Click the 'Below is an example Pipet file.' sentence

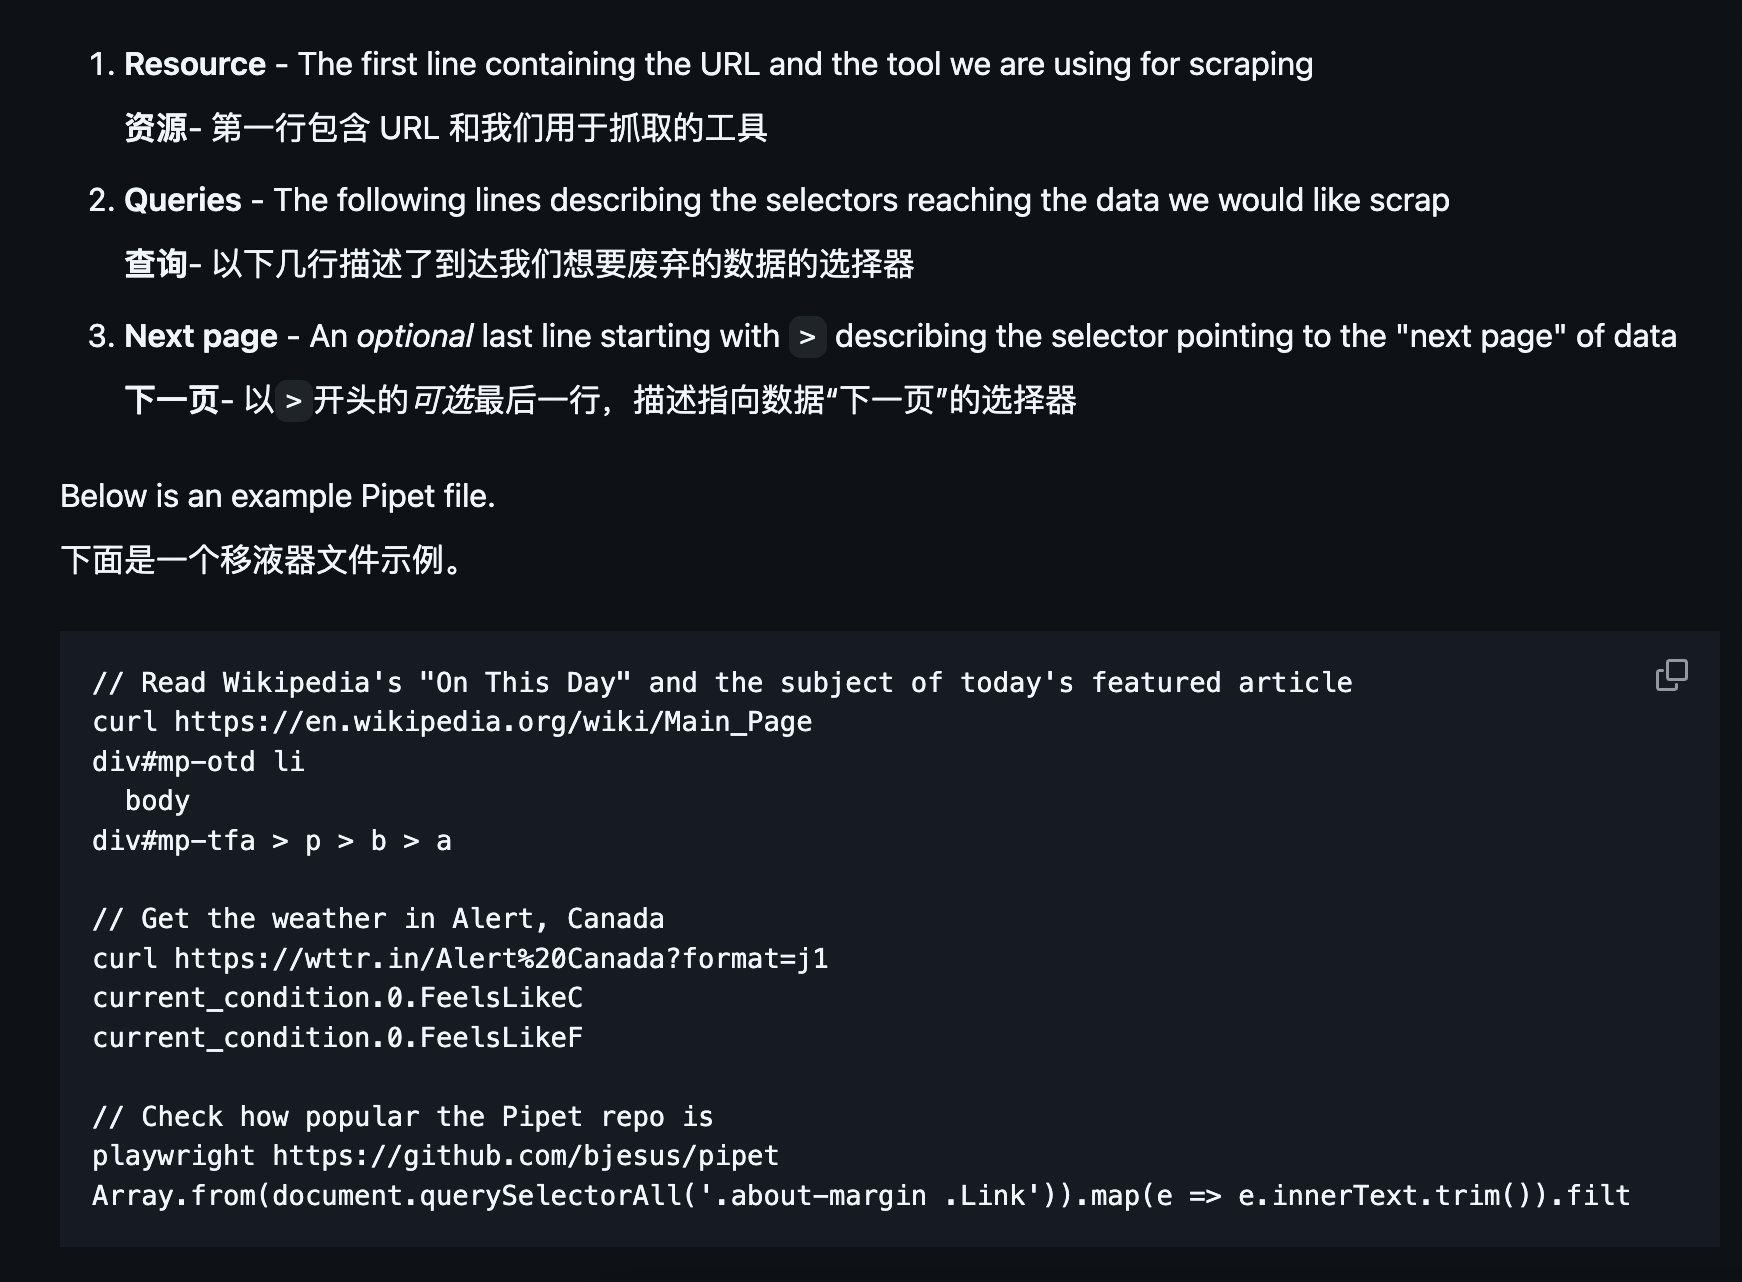(278, 496)
